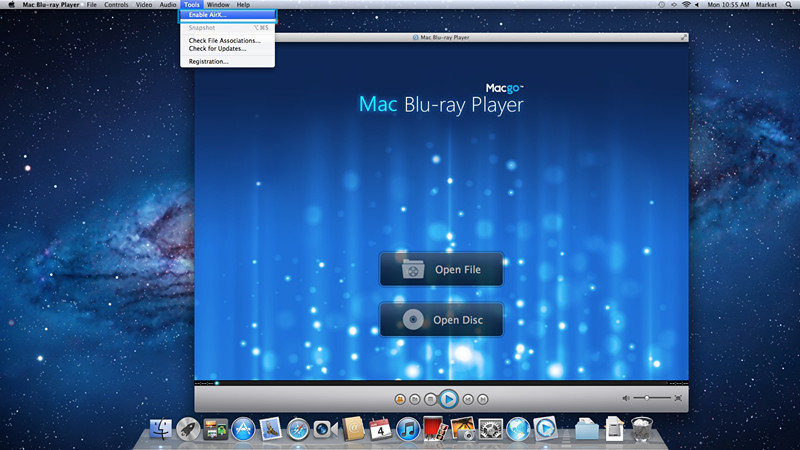Enter fullscreen via icon beside volume slider
The width and height of the screenshot is (800, 450).
[x=678, y=398]
